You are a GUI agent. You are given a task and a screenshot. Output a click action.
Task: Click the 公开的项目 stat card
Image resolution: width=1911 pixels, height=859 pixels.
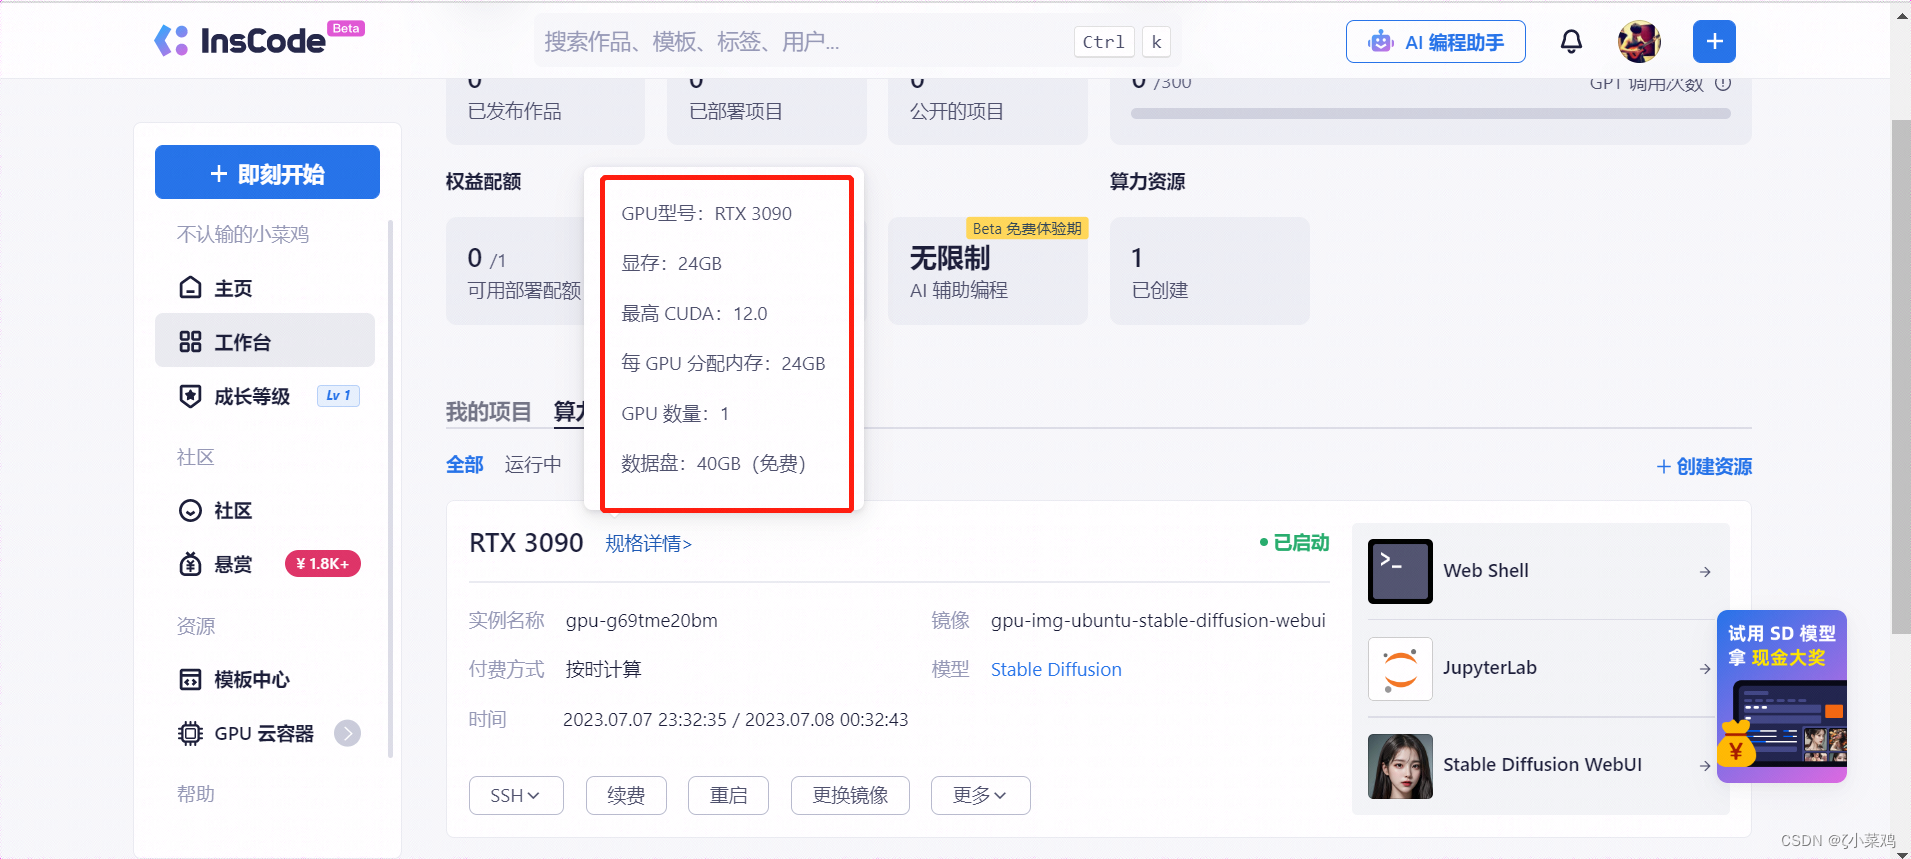[x=988, y=111]
